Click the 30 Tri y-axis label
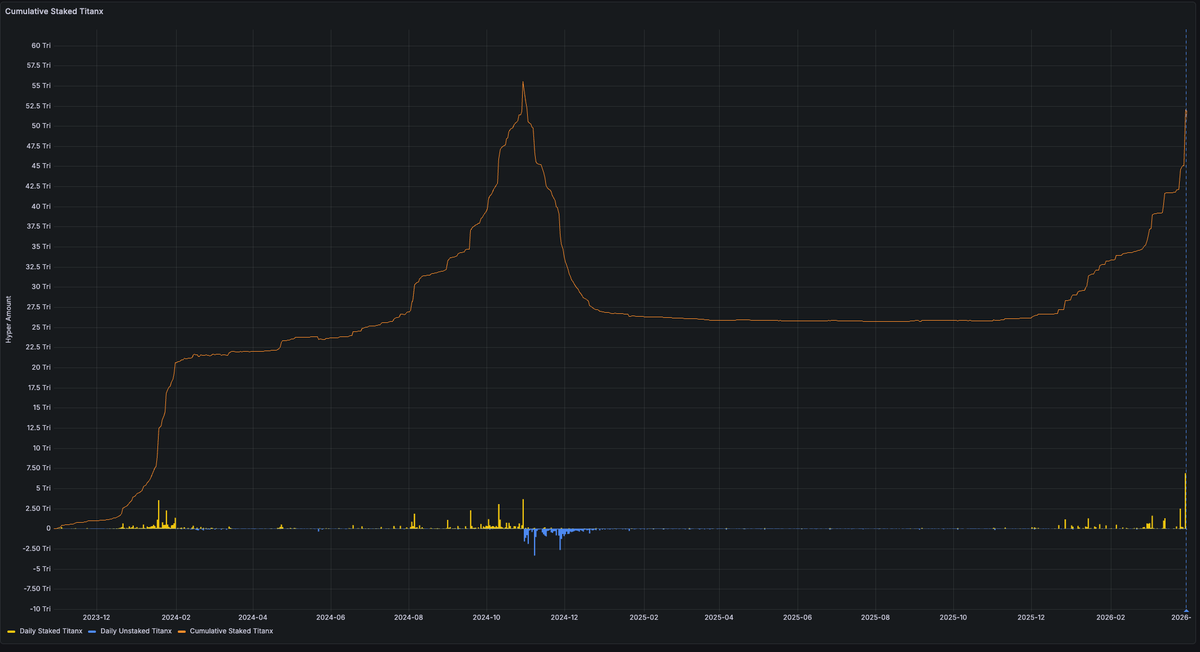 click(x=41, y=286)
